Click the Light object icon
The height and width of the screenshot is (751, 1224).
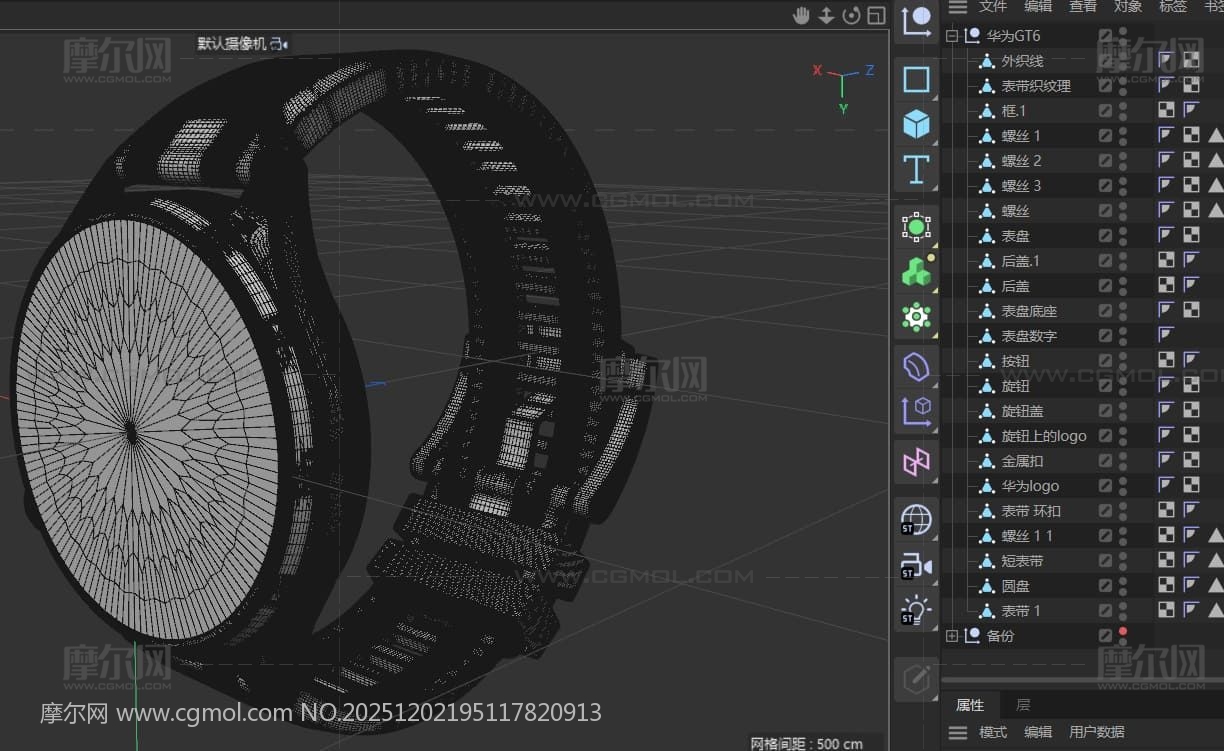pyautogui.click(x=916, y=610)
